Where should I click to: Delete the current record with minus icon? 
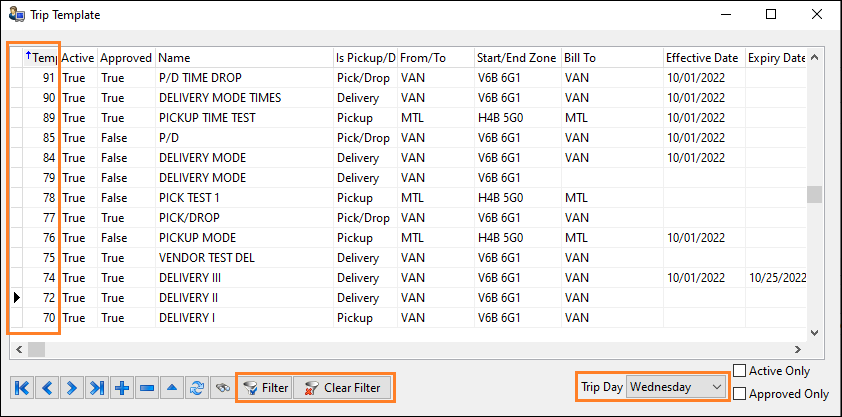point(147,388)
